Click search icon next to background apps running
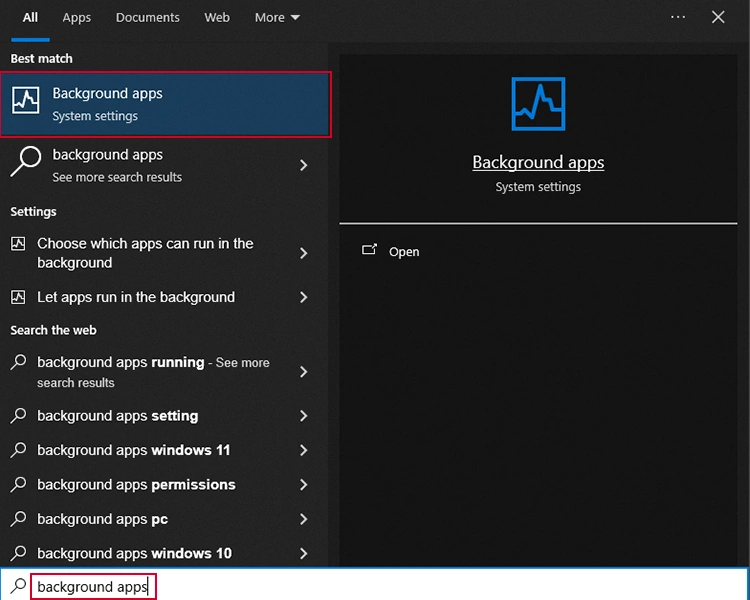This screenshot has width=750, height=600. tap(18, 362)
